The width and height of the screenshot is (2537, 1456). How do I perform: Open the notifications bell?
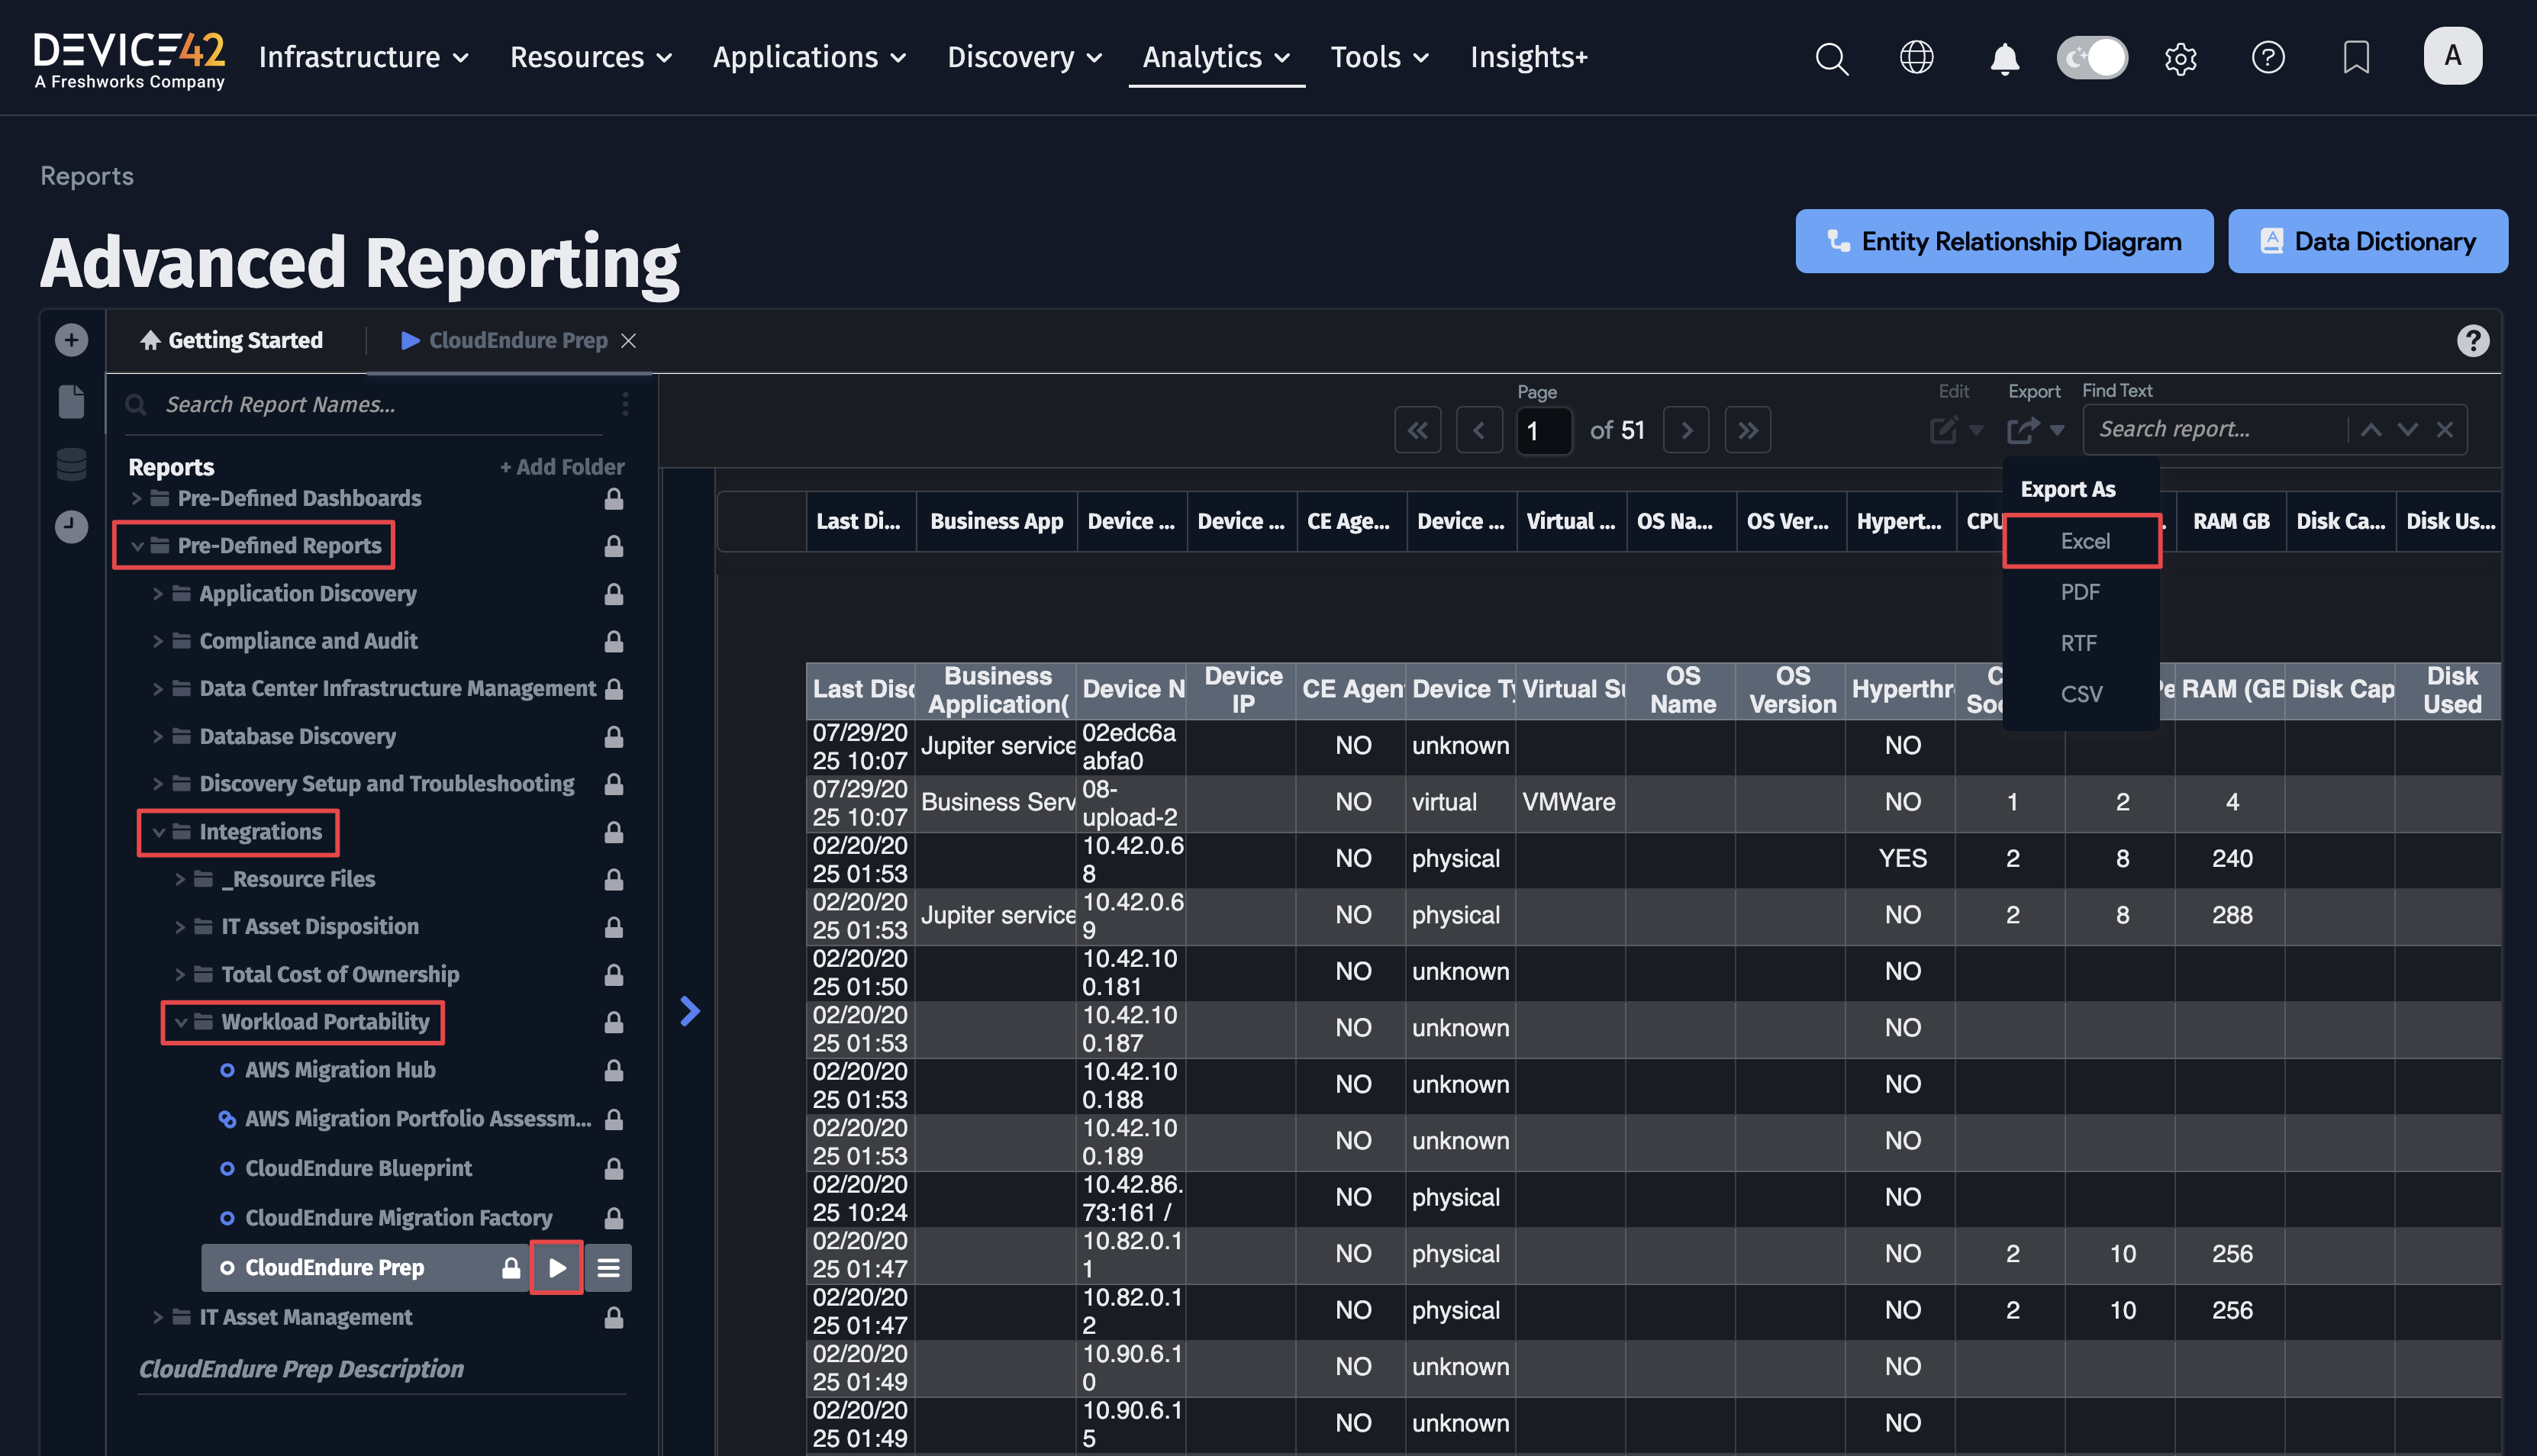(x=2004, y=58)
